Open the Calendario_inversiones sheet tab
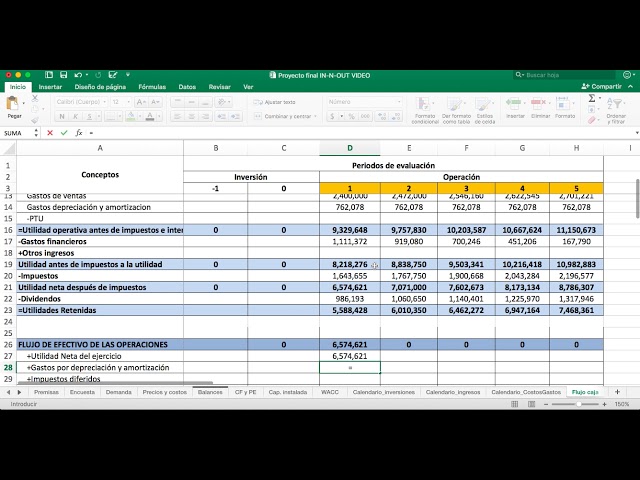This screenshot has width=640, height=480. pos(384,392)
